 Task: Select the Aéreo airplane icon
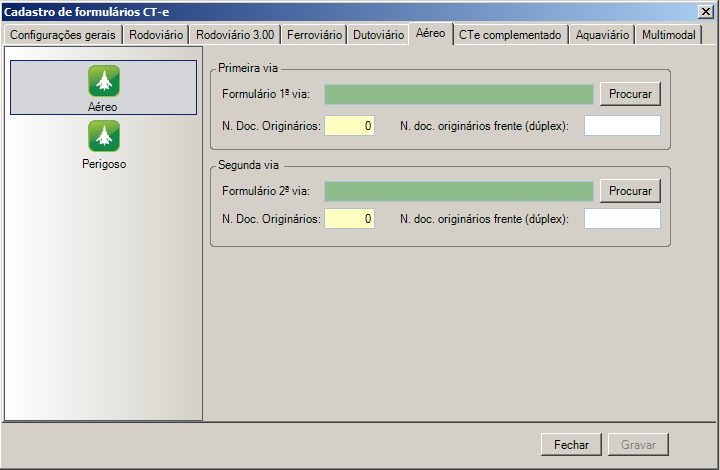pos(104,81)
